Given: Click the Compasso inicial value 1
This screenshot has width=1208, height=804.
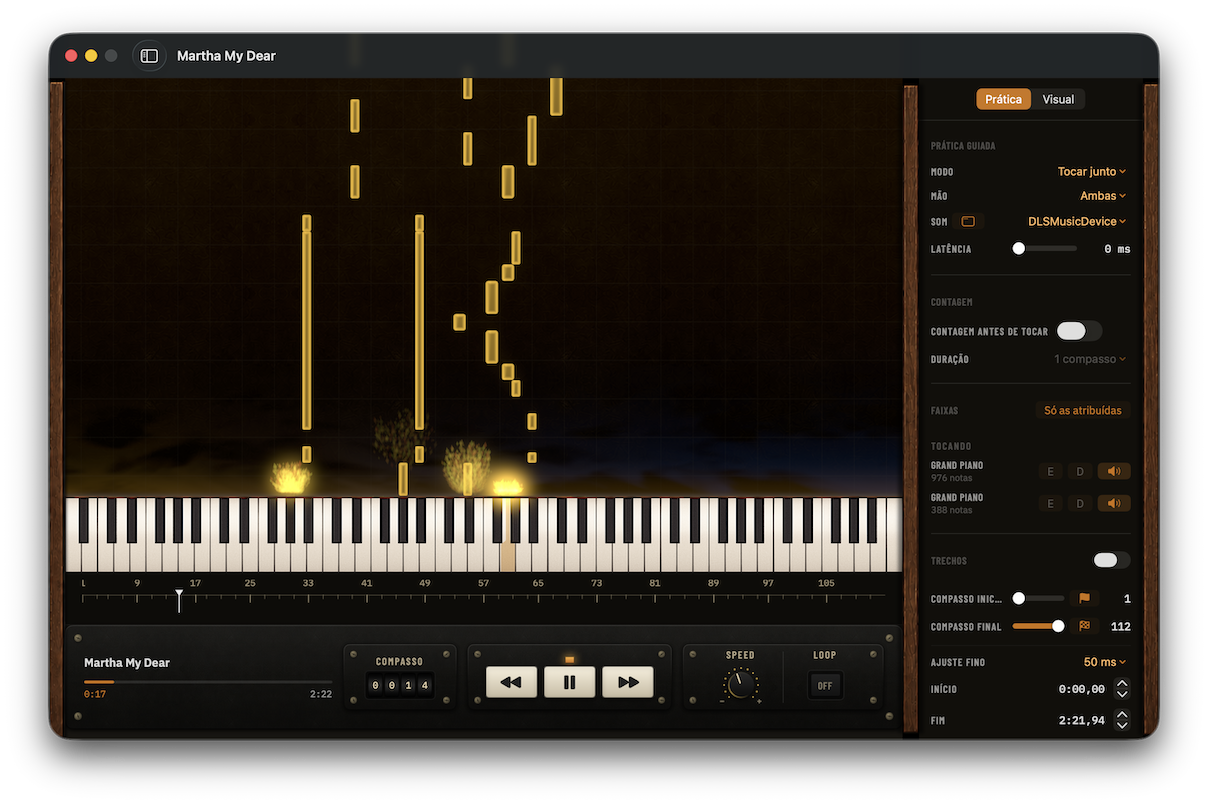Looking at the screenshot, I should tap(1127, 599).
